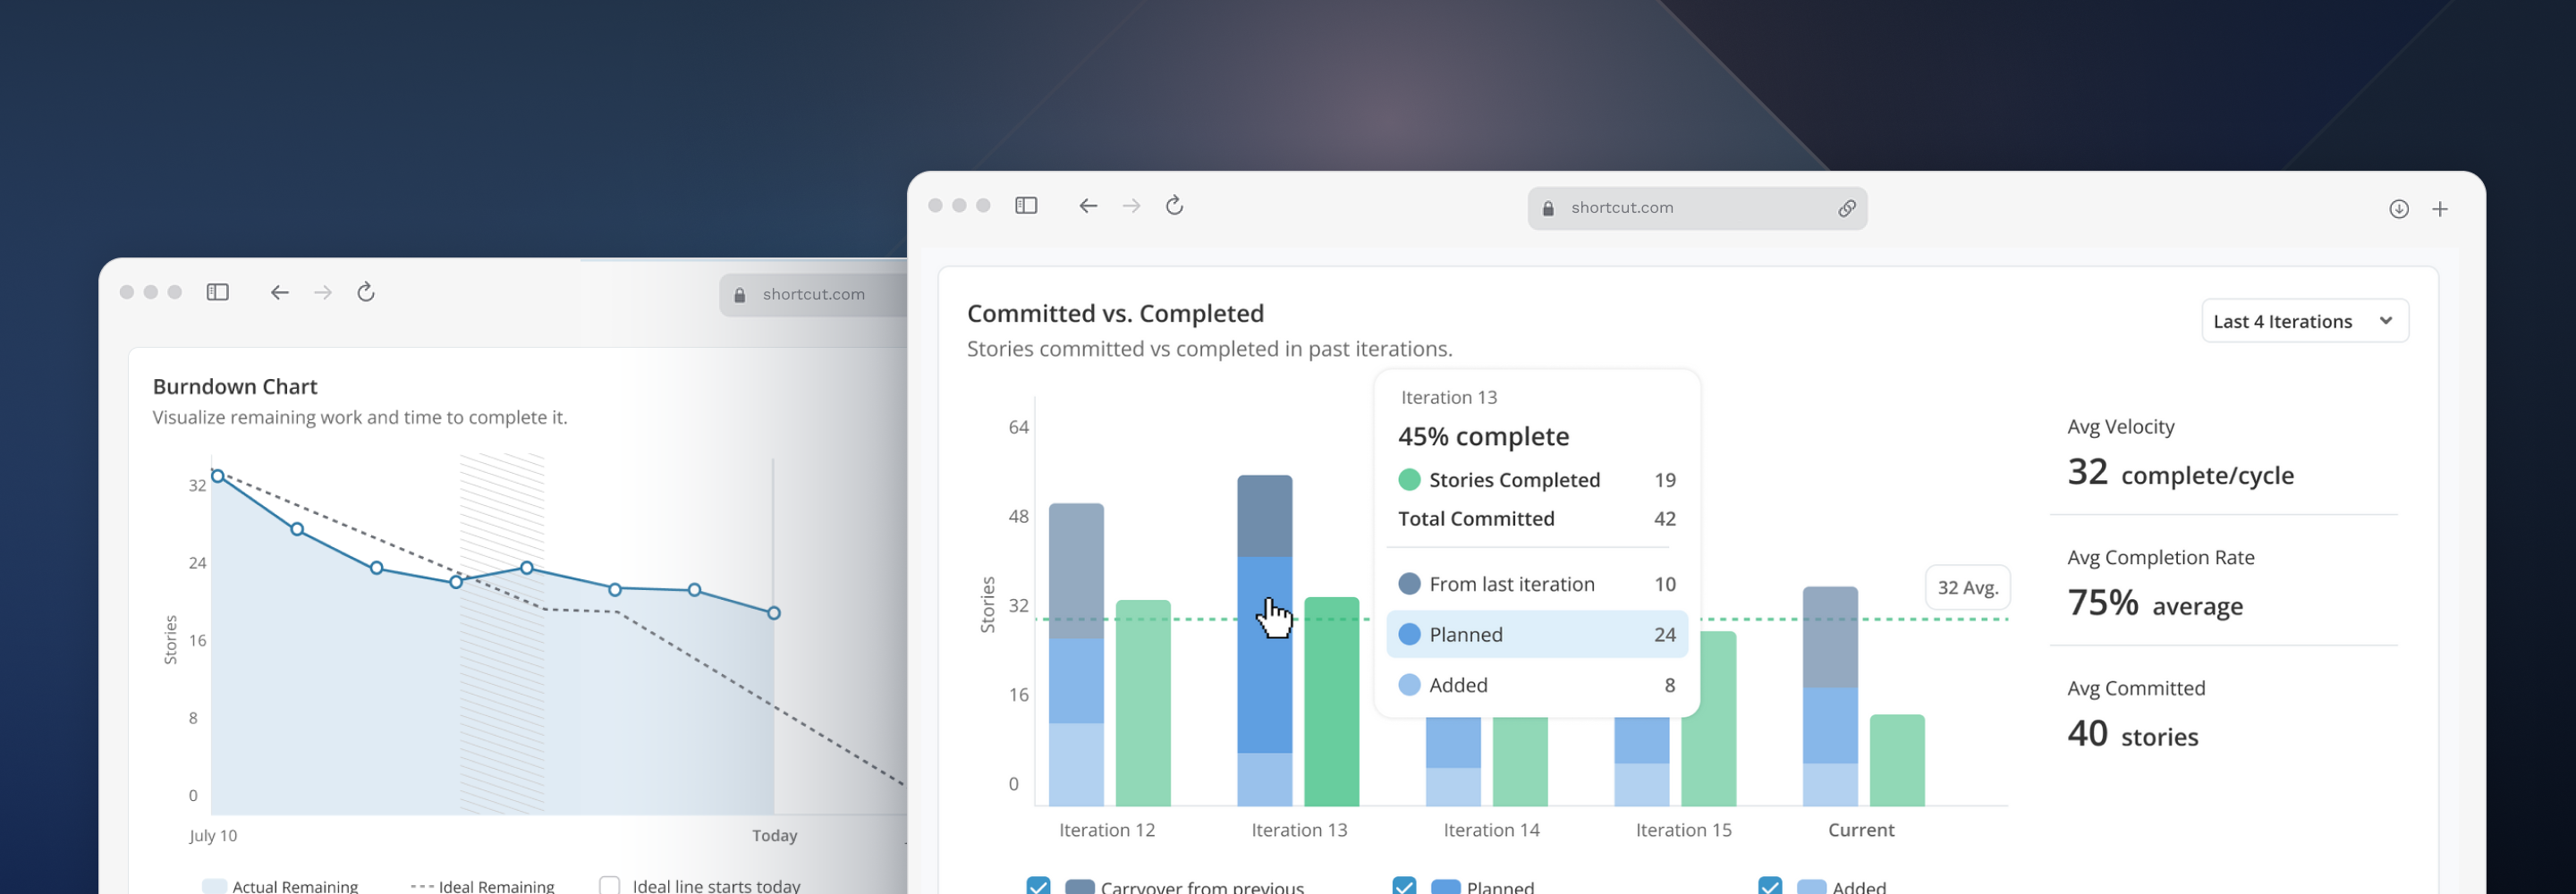Open a new tab with the plus icon
This screenshot has height=894, width=2576.
(x=2440, y=209)
